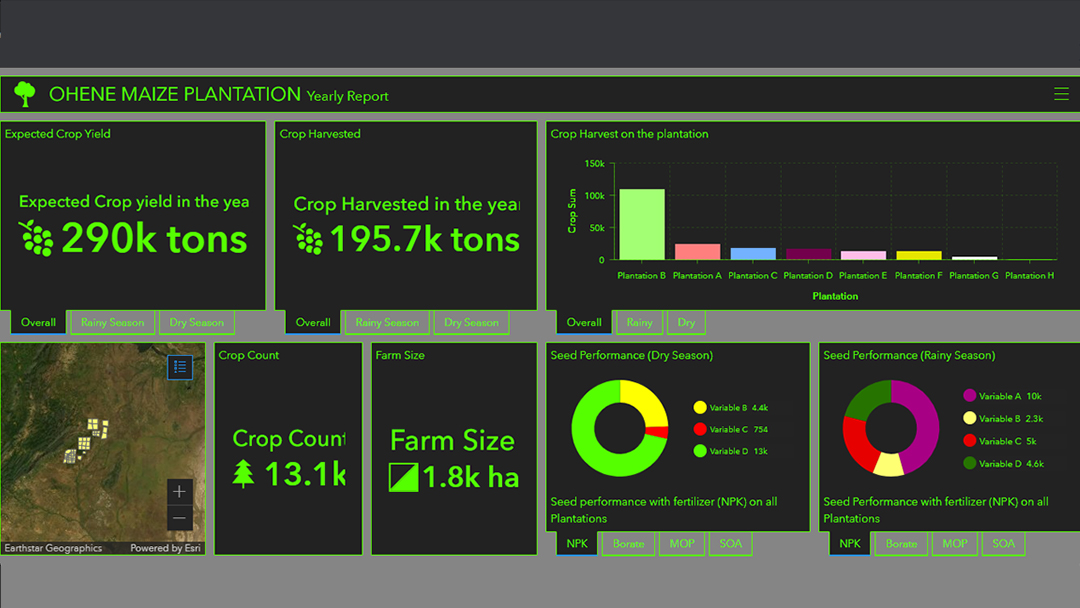
Task: Select Borate tab in Dry Season seed panel
Action: [628, 544]
